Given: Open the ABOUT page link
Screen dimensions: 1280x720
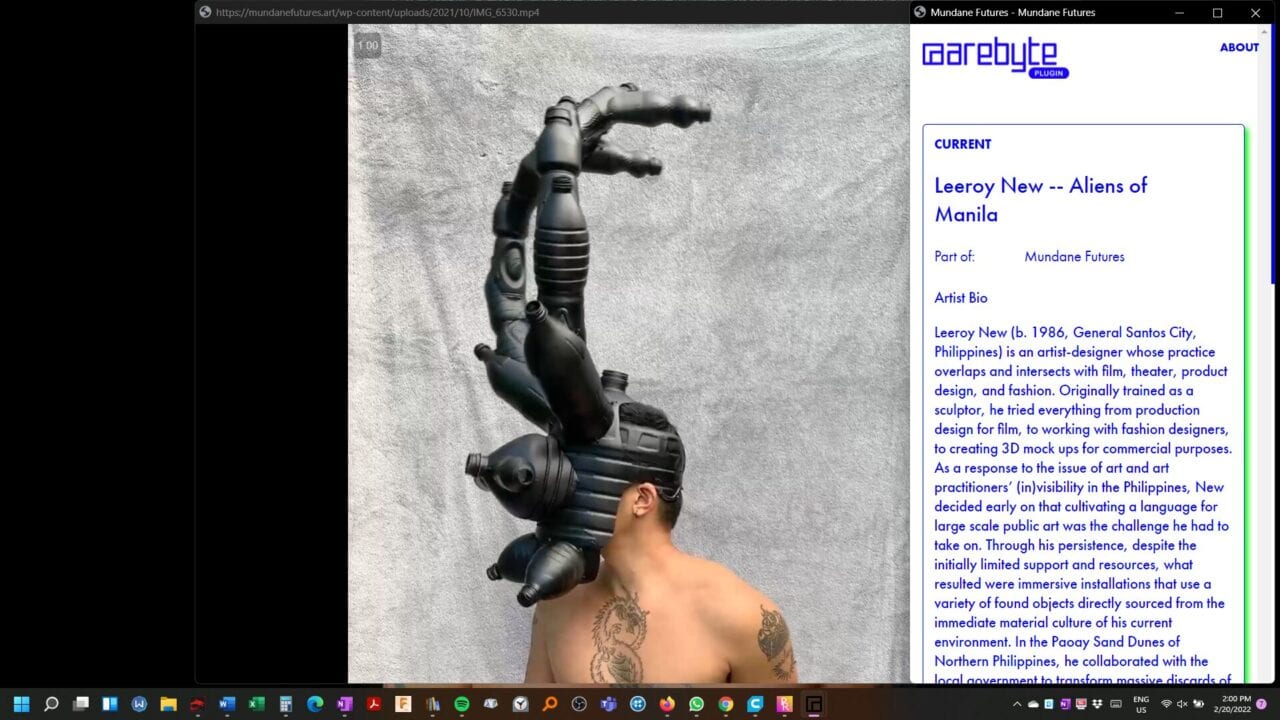Looking at the screenshot, I should (1239, 47).
